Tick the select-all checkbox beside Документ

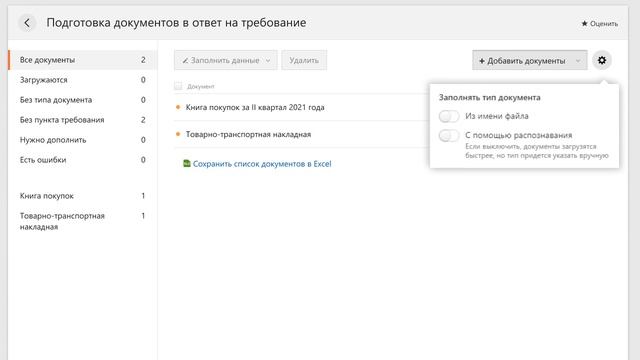(x=178, y=86)
